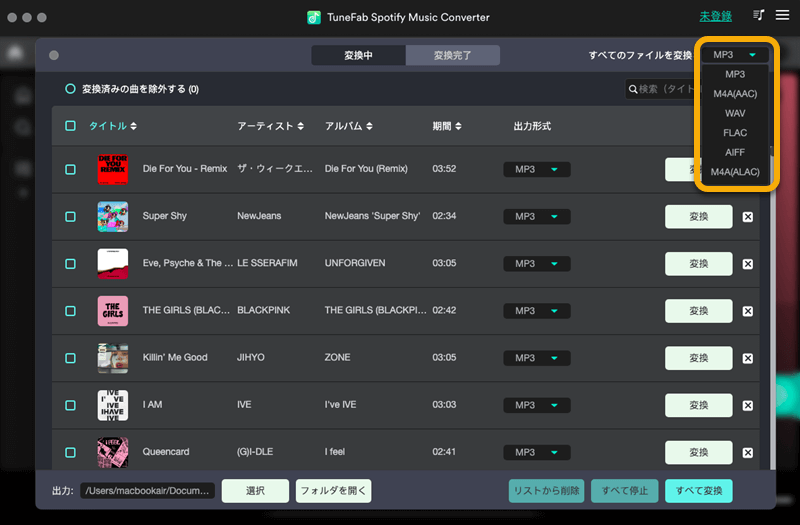Open format dropdown for Killin' Me Good

pos(537,358)
